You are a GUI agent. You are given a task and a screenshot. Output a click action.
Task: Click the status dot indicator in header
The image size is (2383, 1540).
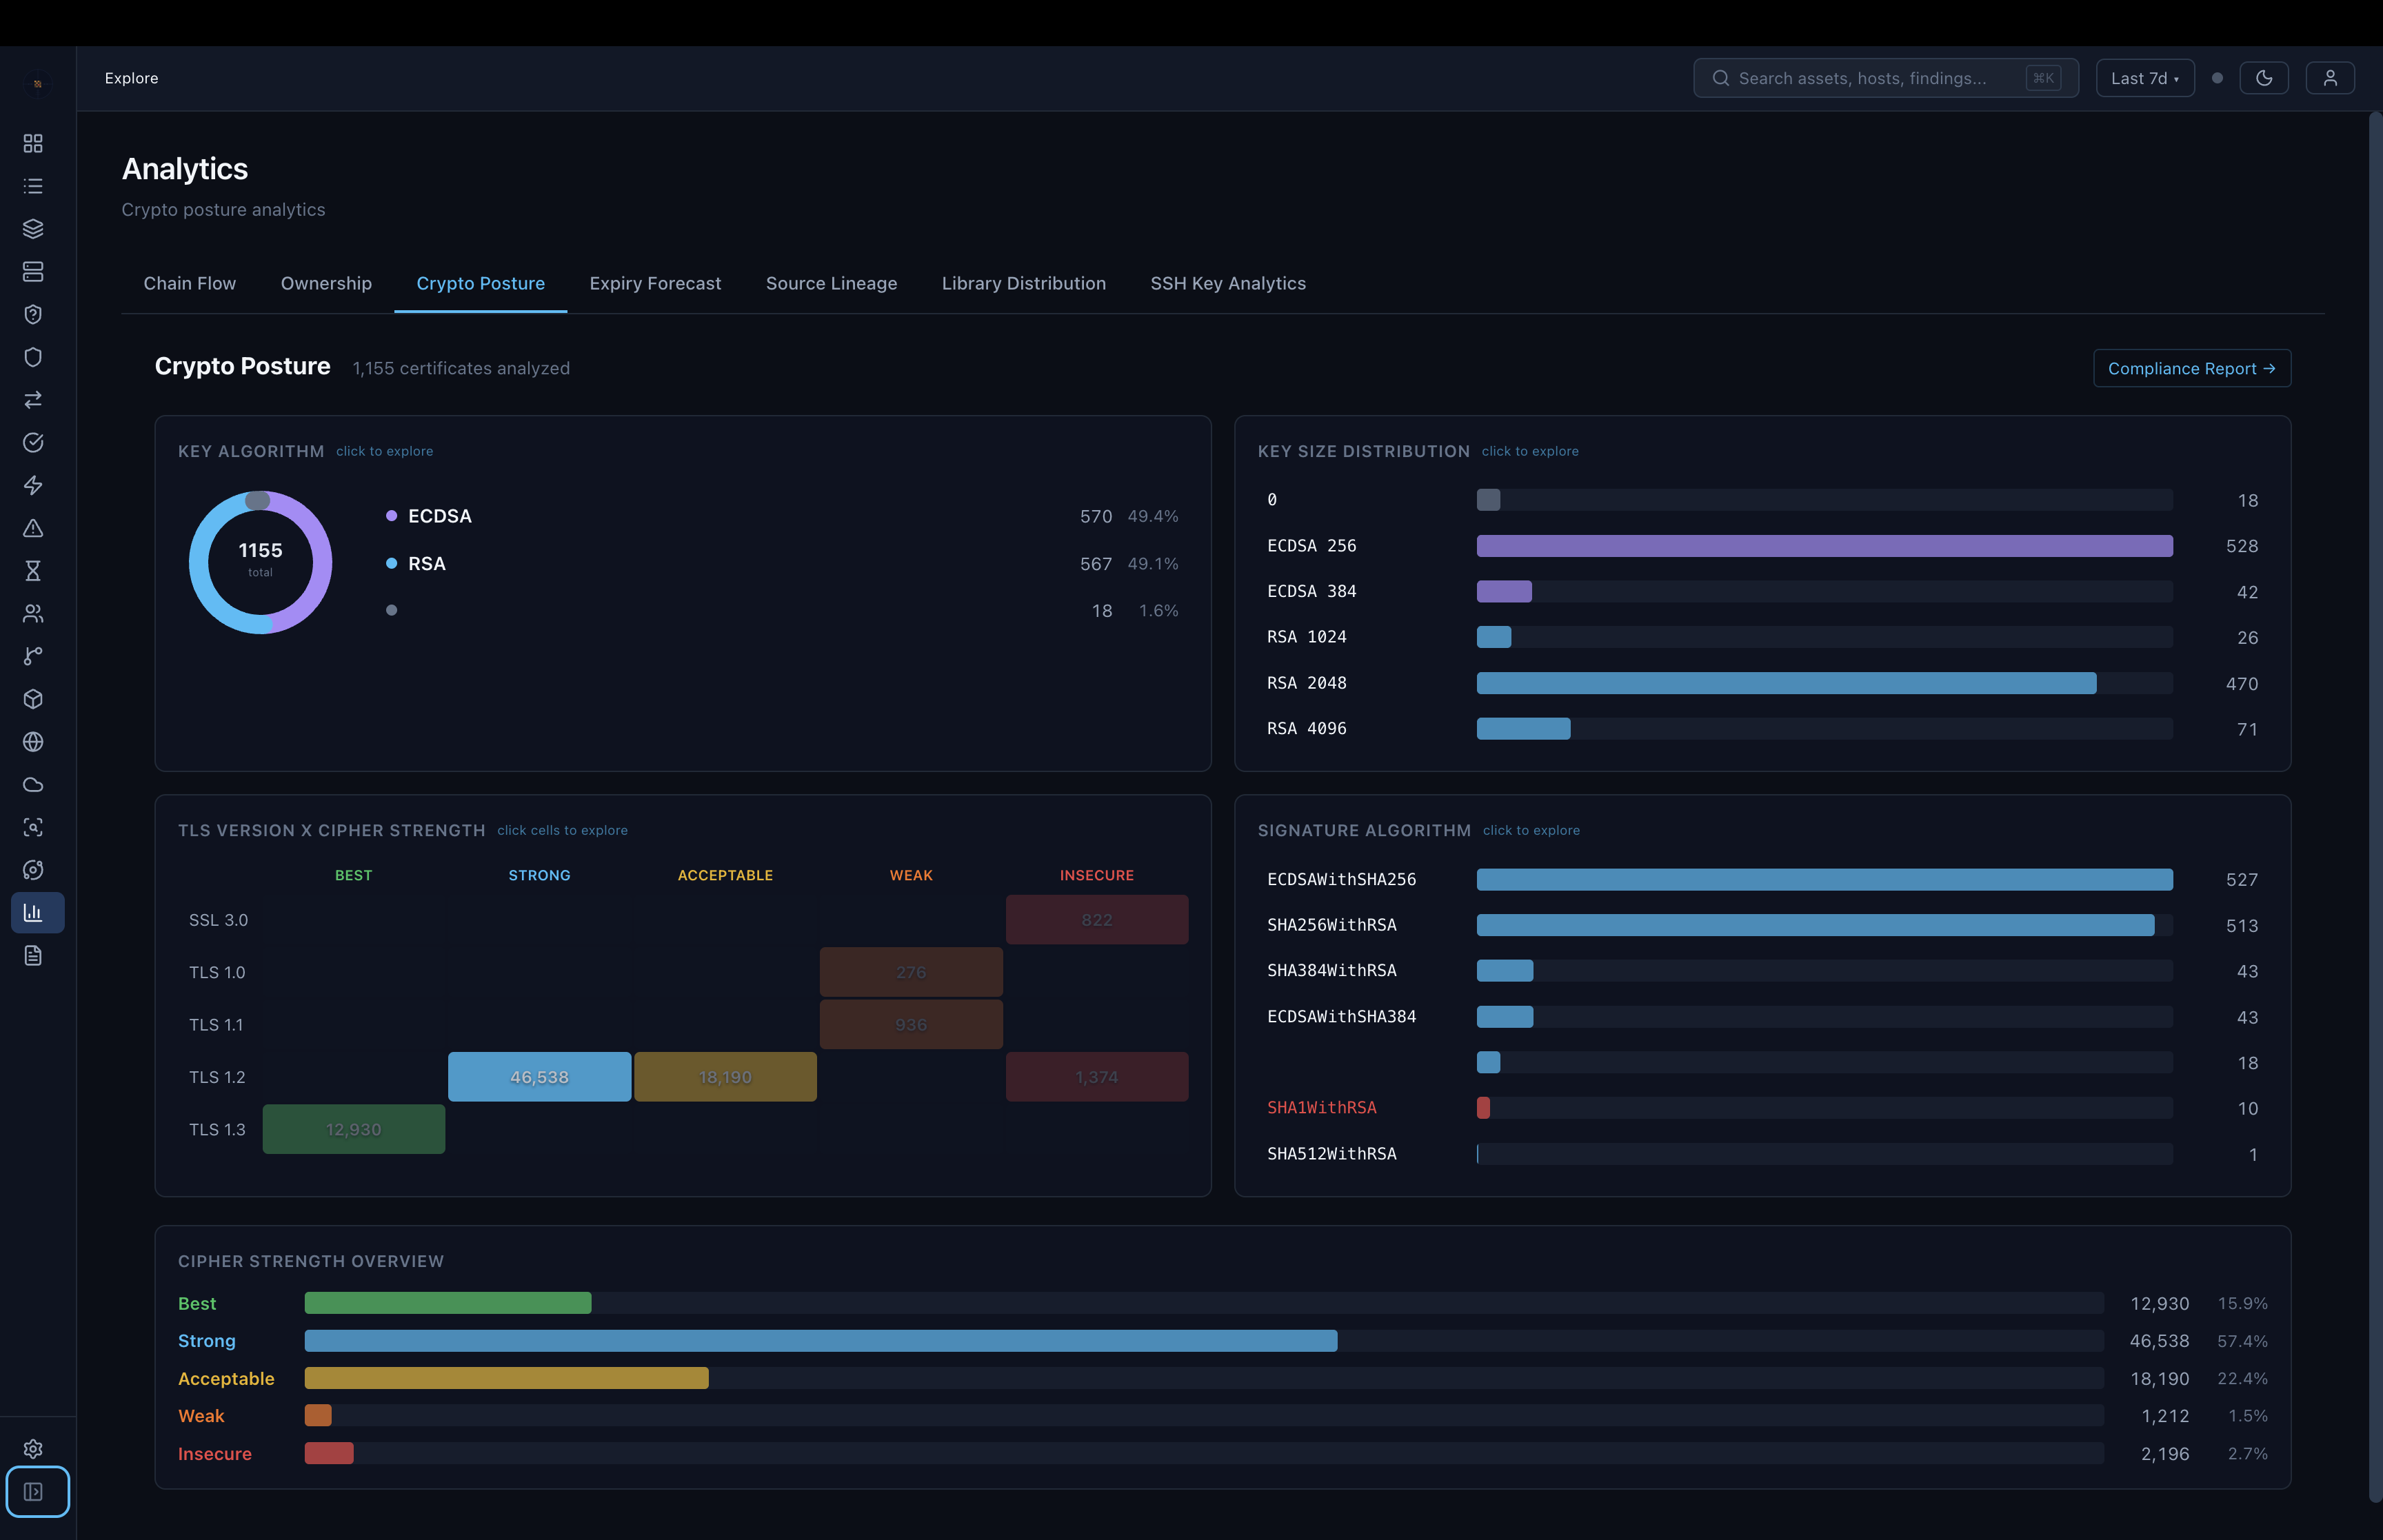point(2217,78)
